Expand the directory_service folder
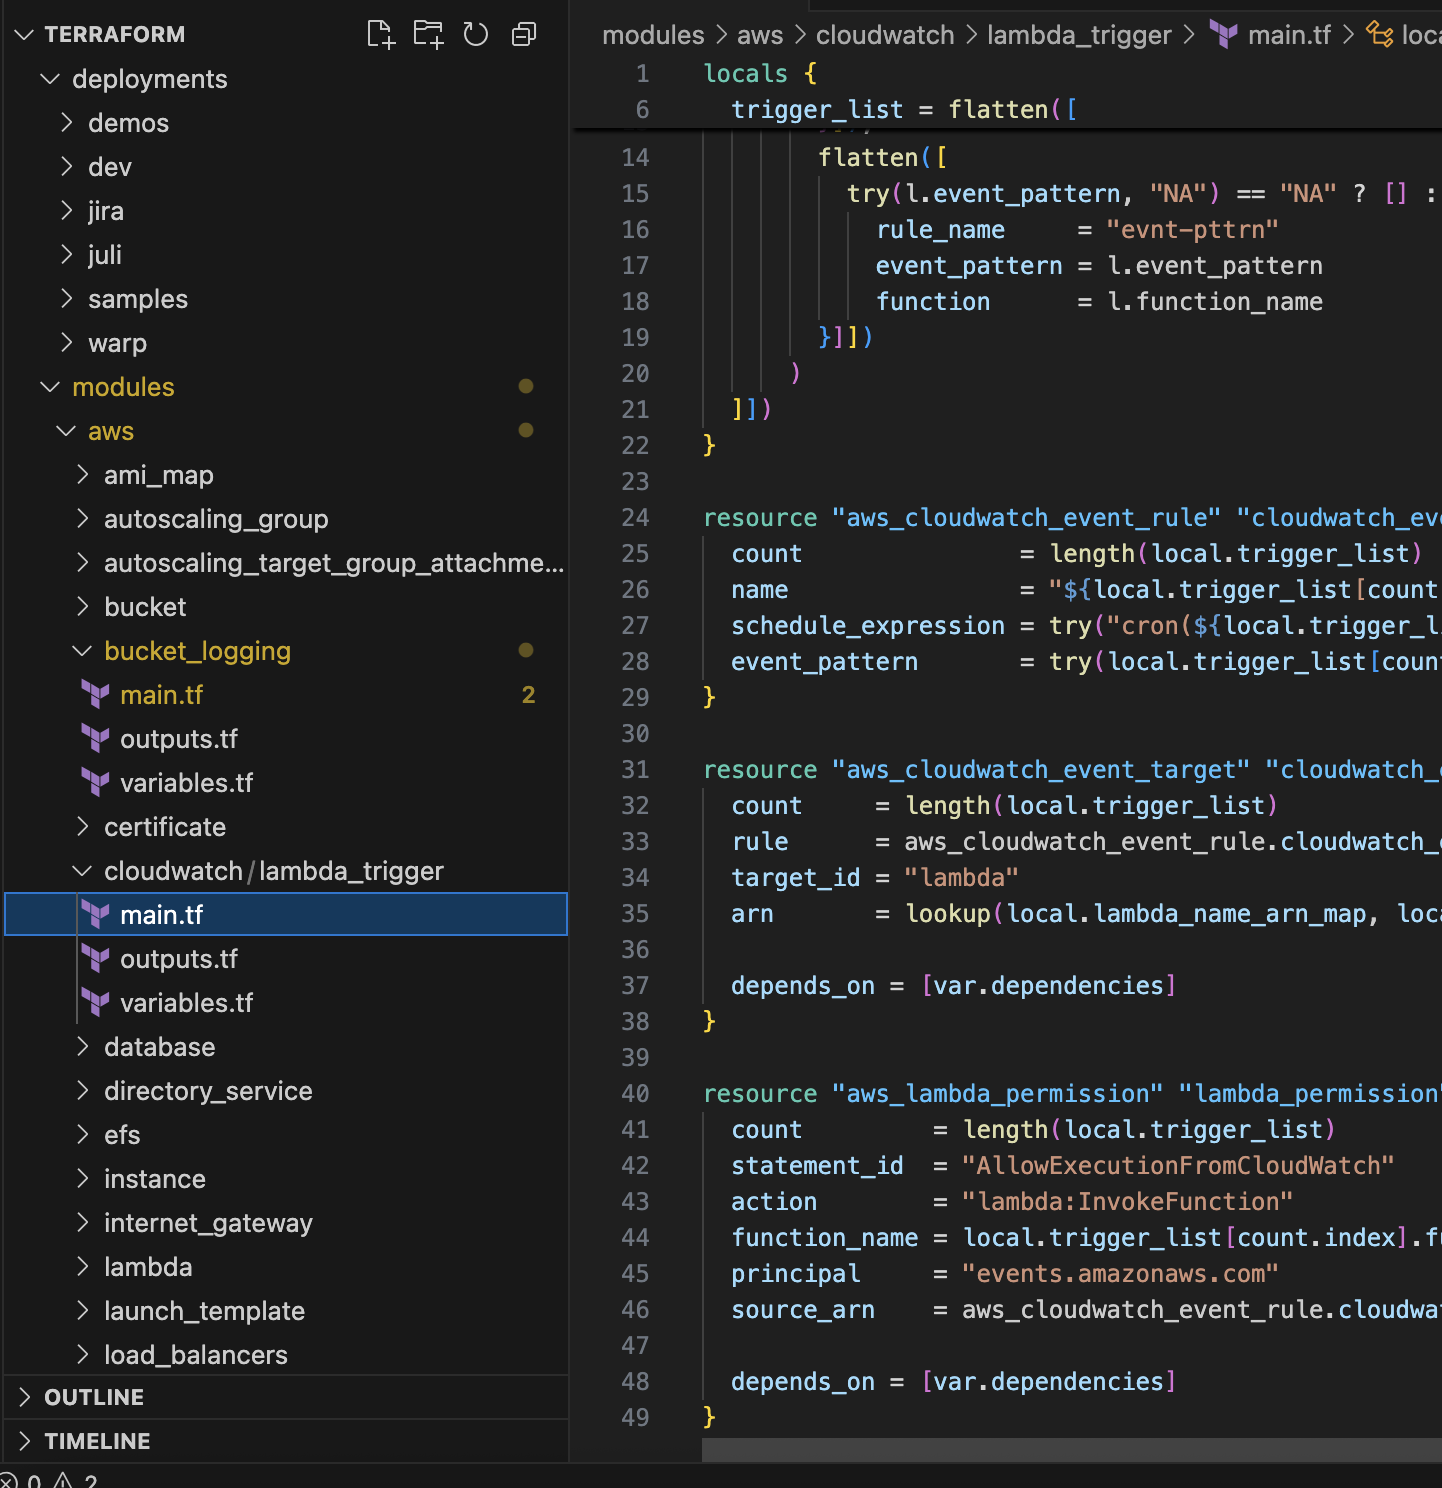1442x1488 pixels. (82, 1091)
